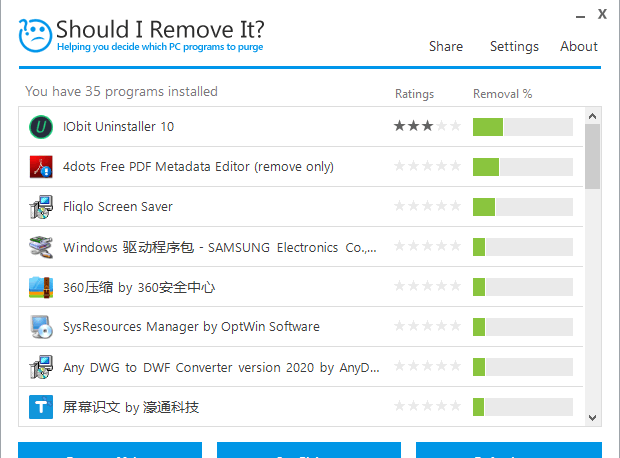Click the 4dots PDF Metadata Editor icon
Screen dimensions: 620x458
(41, 167)
